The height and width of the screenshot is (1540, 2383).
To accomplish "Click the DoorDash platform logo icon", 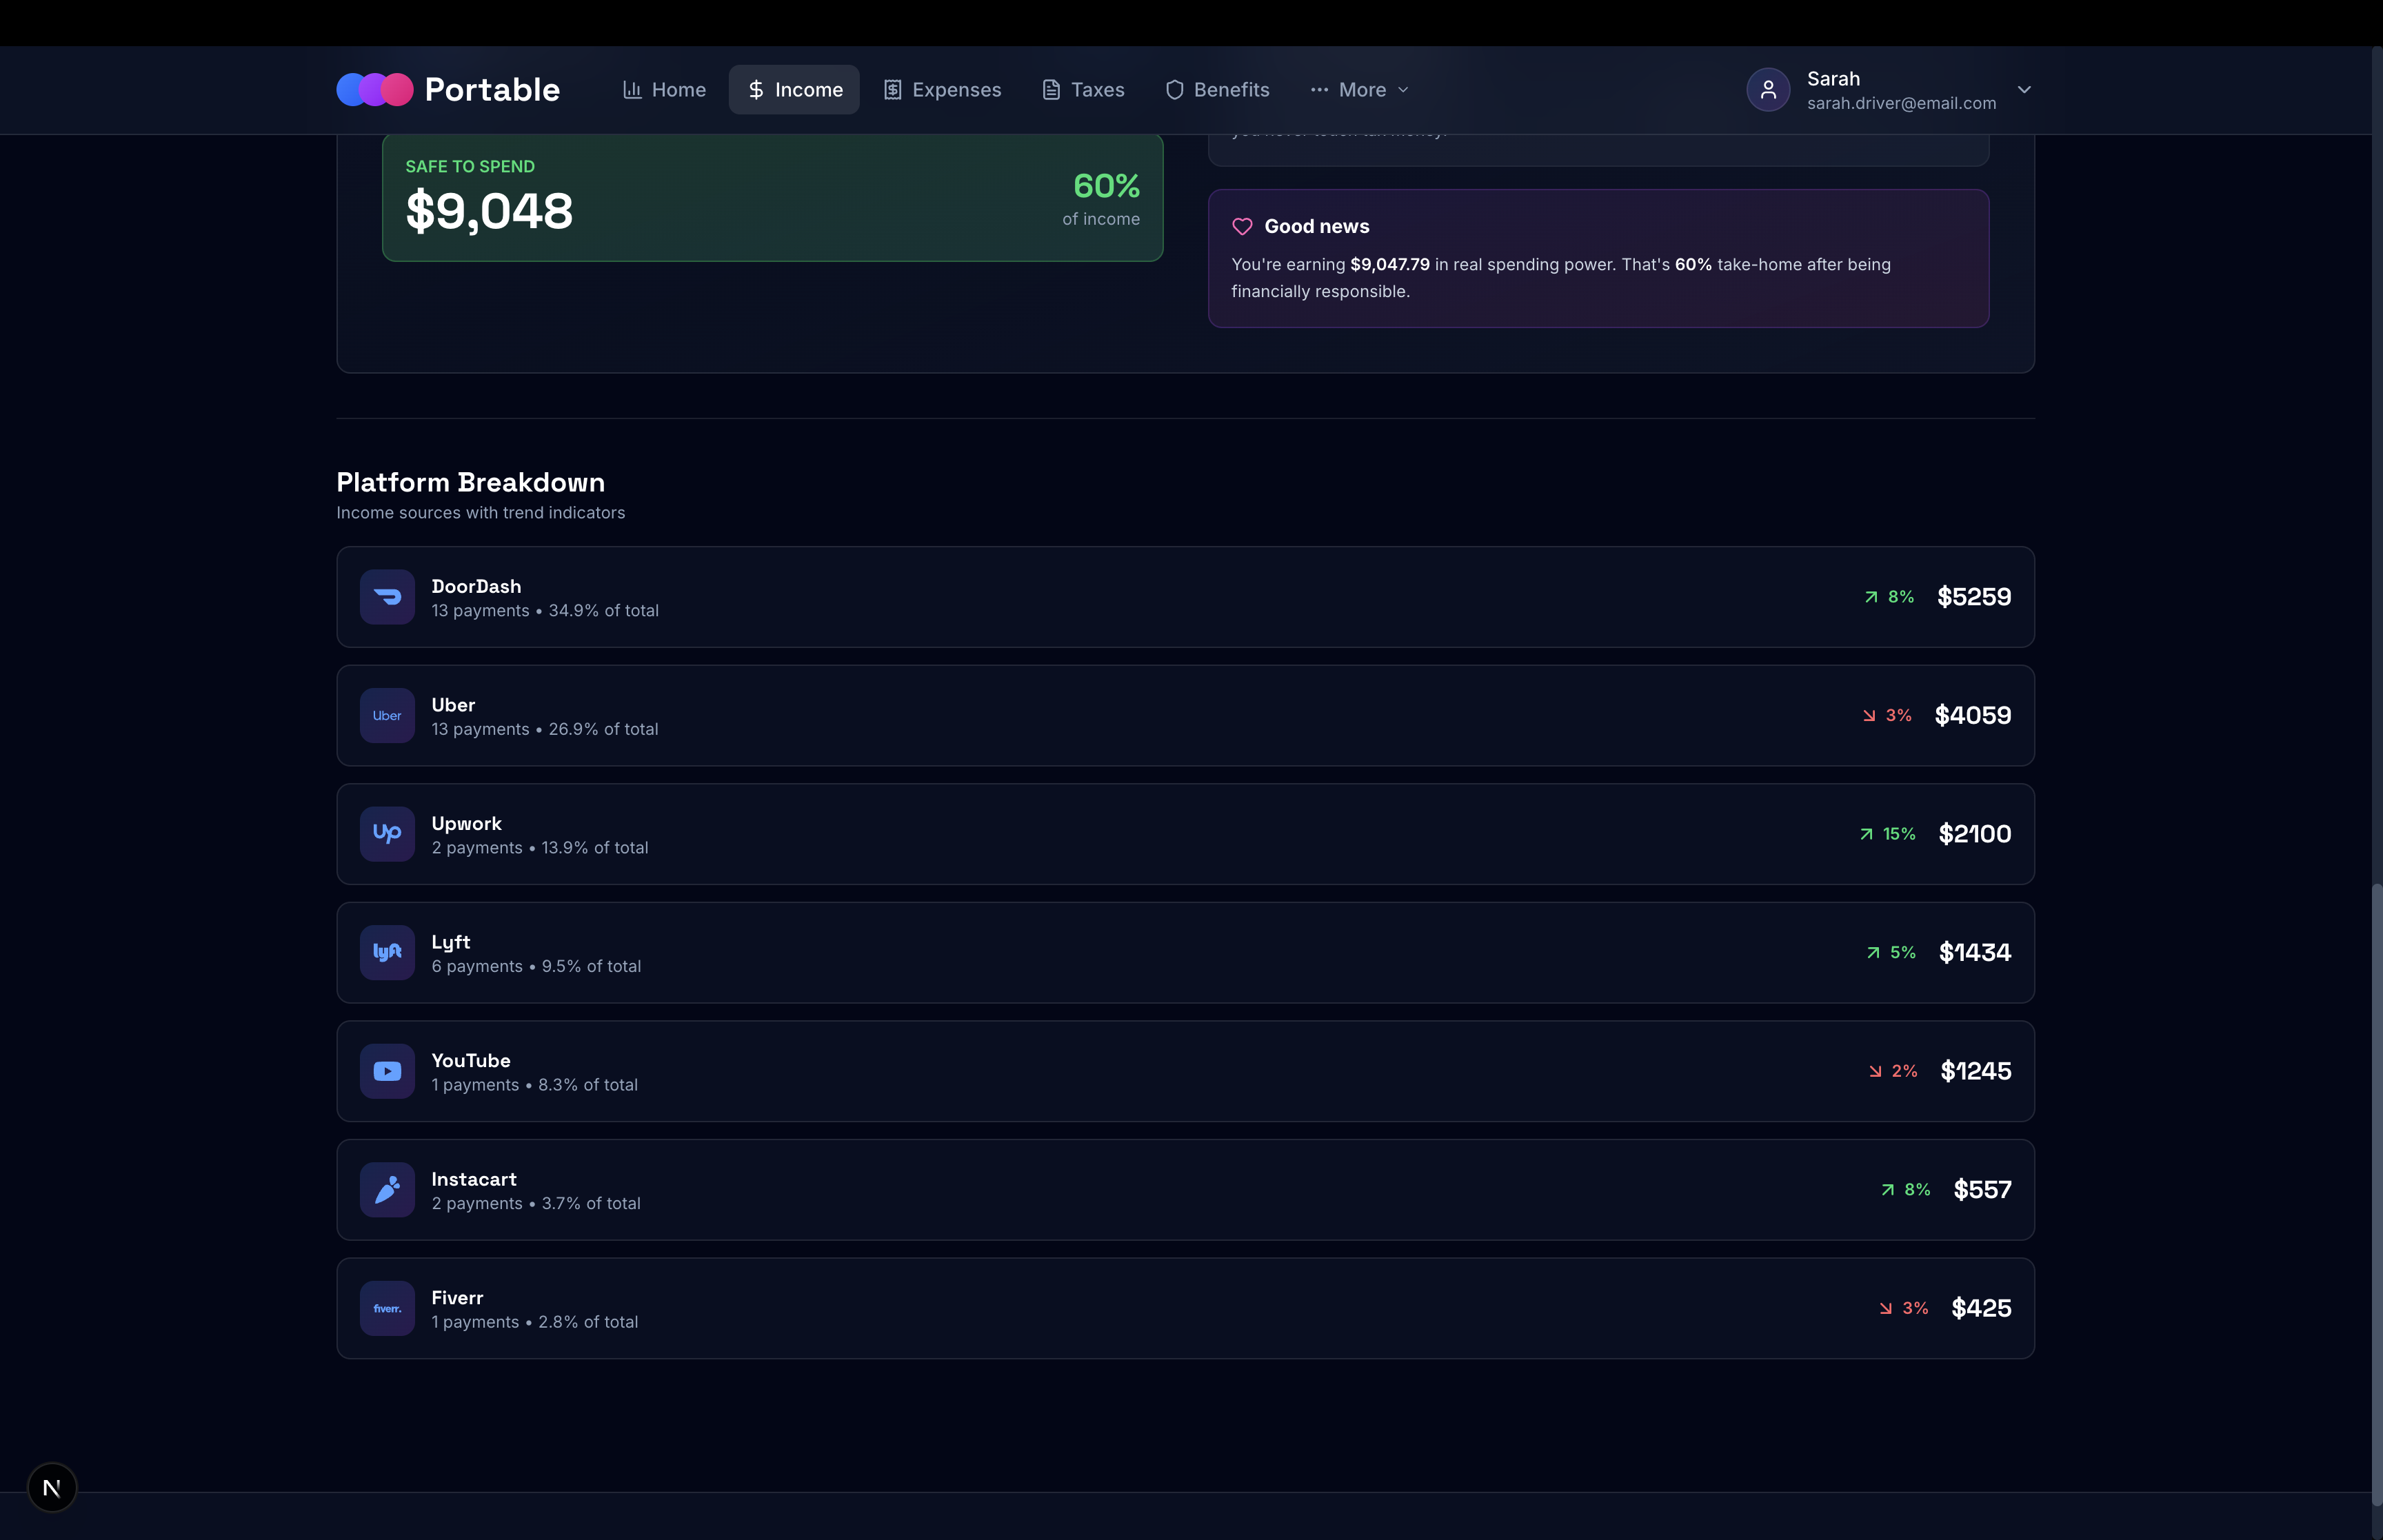I will 387,597.
